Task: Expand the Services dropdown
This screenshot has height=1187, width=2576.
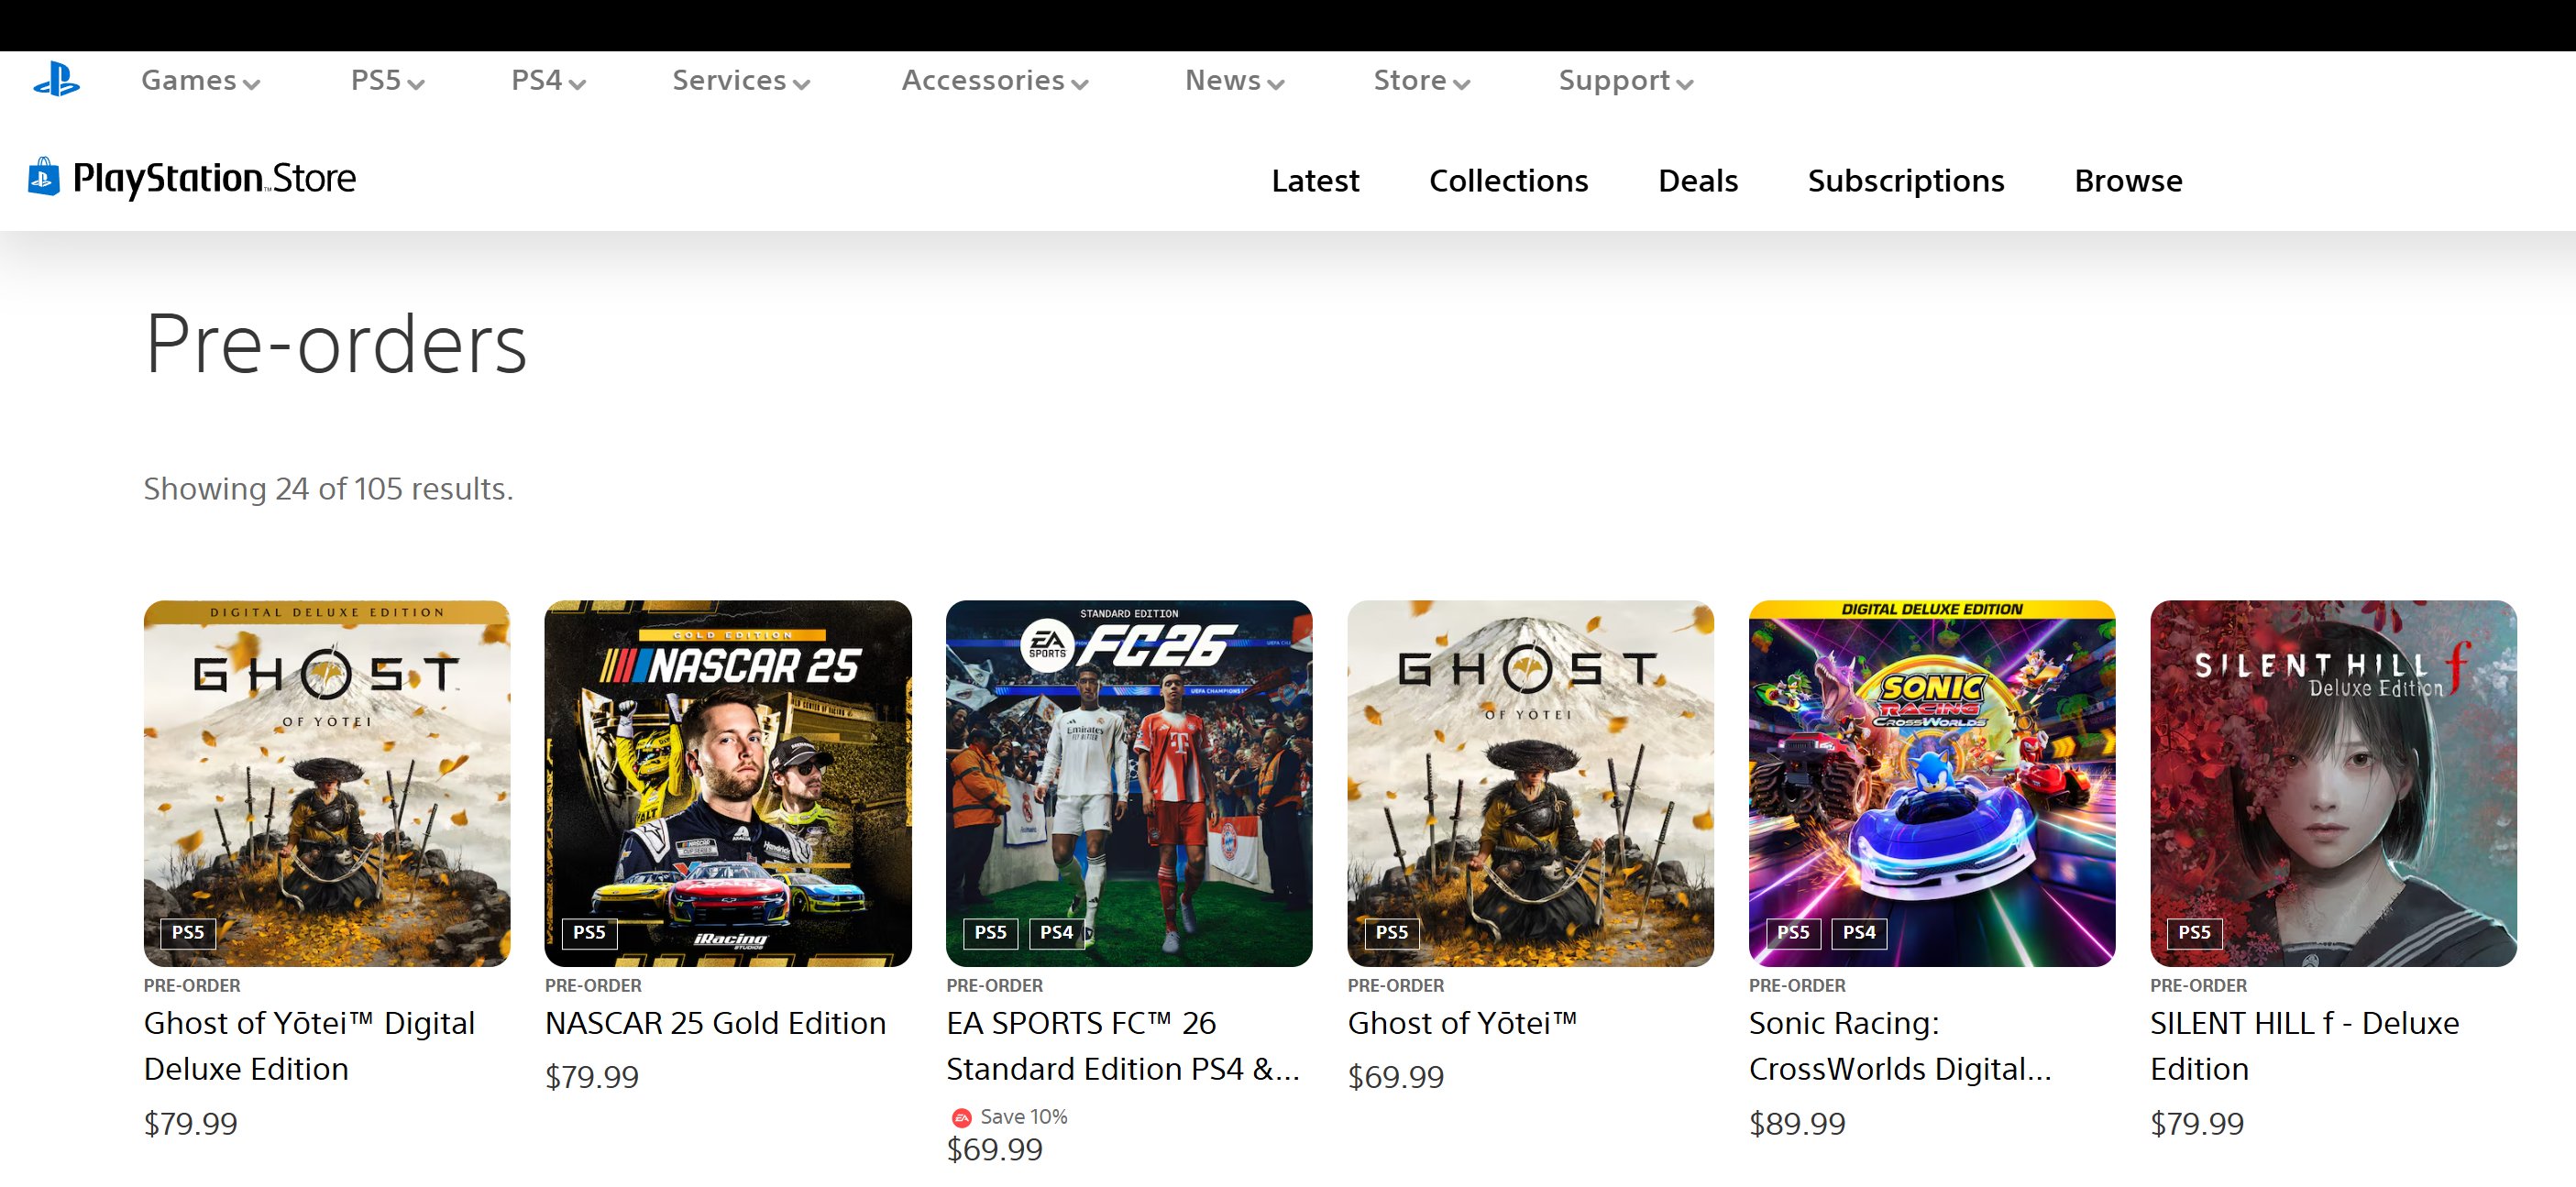Action: (740, 80)
